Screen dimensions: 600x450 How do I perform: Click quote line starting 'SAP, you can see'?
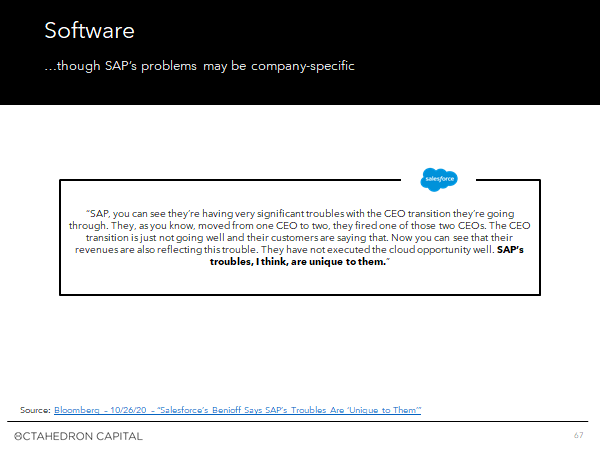[x=300, y=214]
